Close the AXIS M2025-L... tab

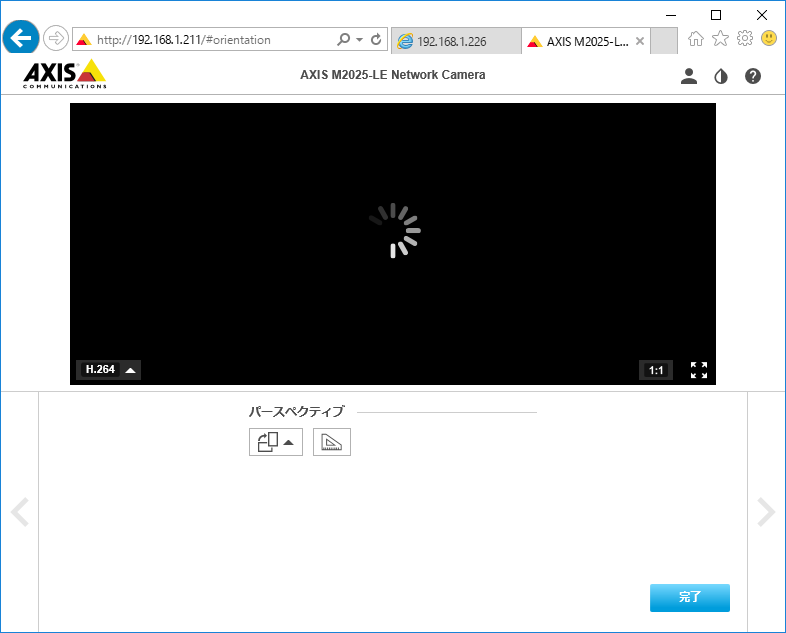click(x=640, y=41)
